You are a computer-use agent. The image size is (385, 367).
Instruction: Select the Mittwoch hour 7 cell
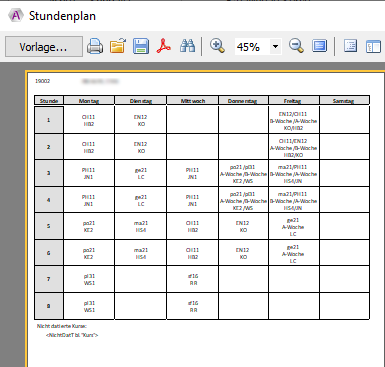[x=192, y=279]
